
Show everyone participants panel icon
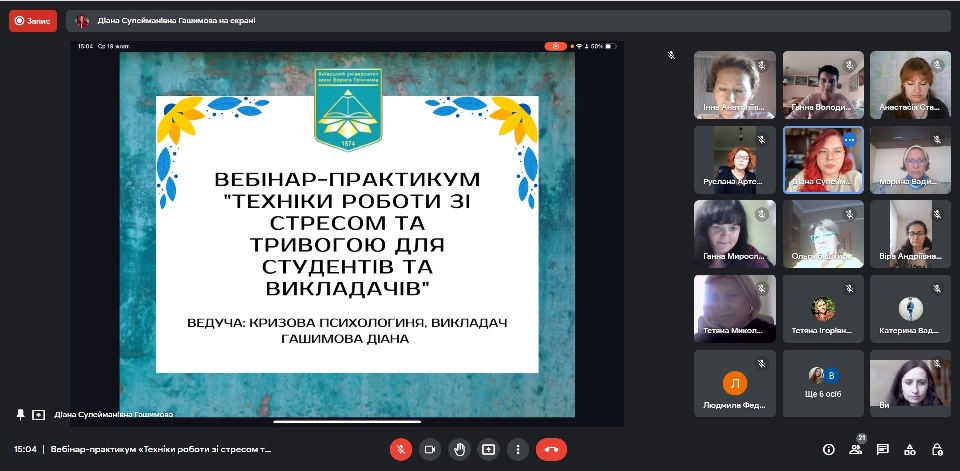[855, 450]
